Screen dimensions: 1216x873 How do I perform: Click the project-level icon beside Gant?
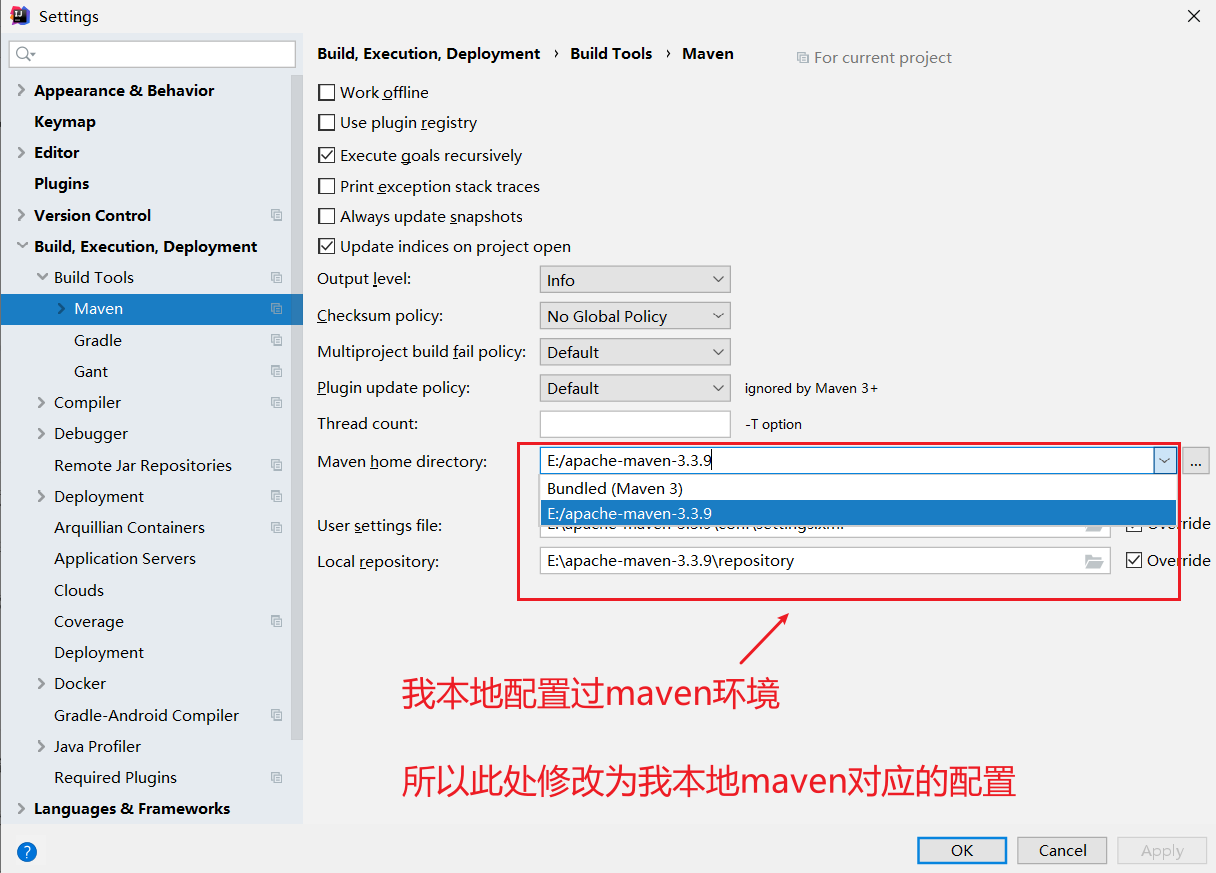click(277, 371)
